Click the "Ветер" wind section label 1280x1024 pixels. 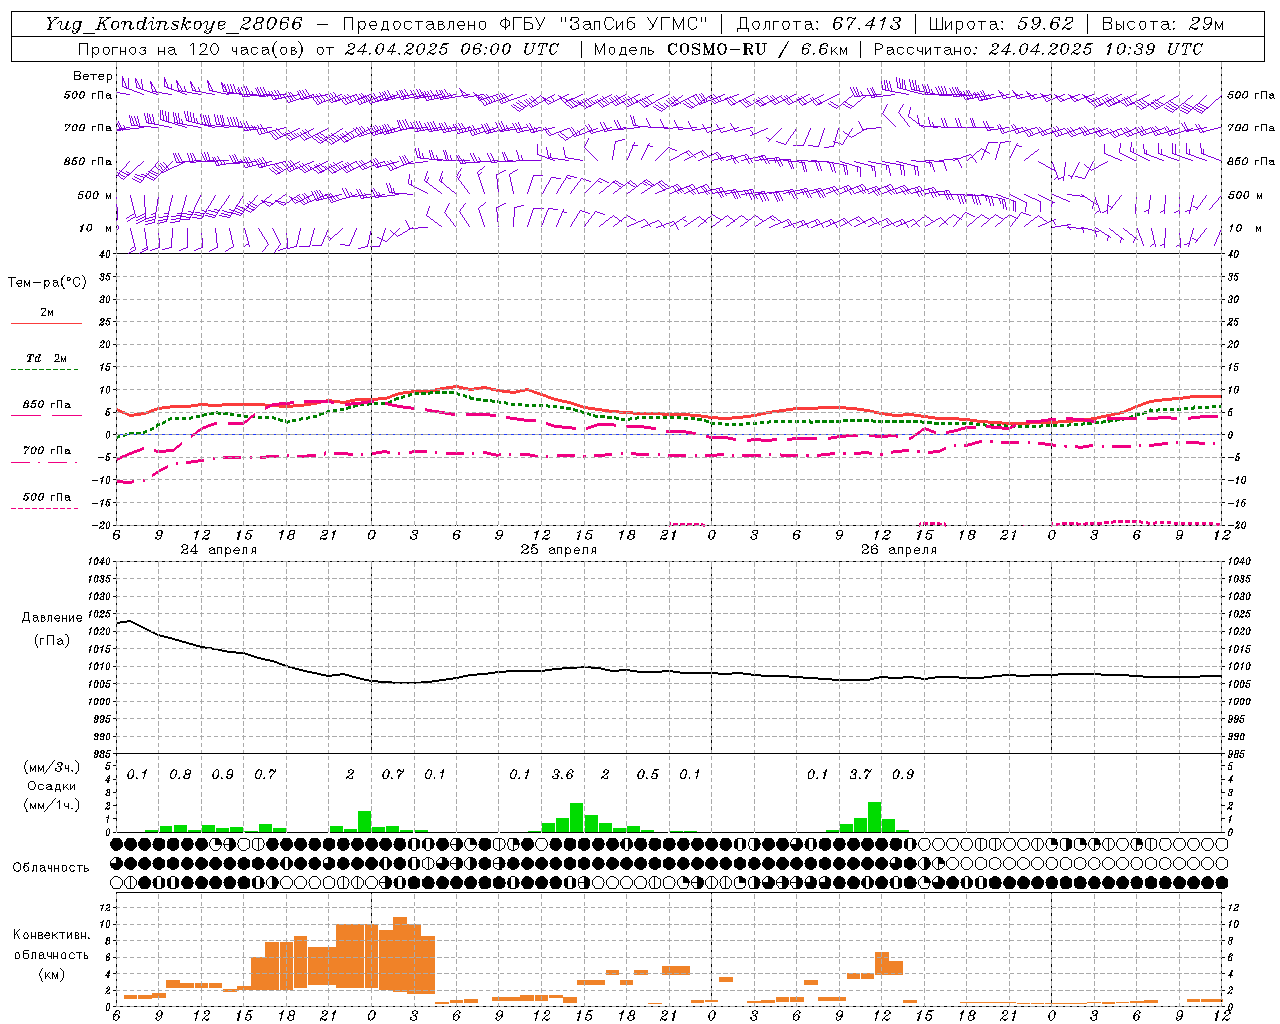click(93, 76)
